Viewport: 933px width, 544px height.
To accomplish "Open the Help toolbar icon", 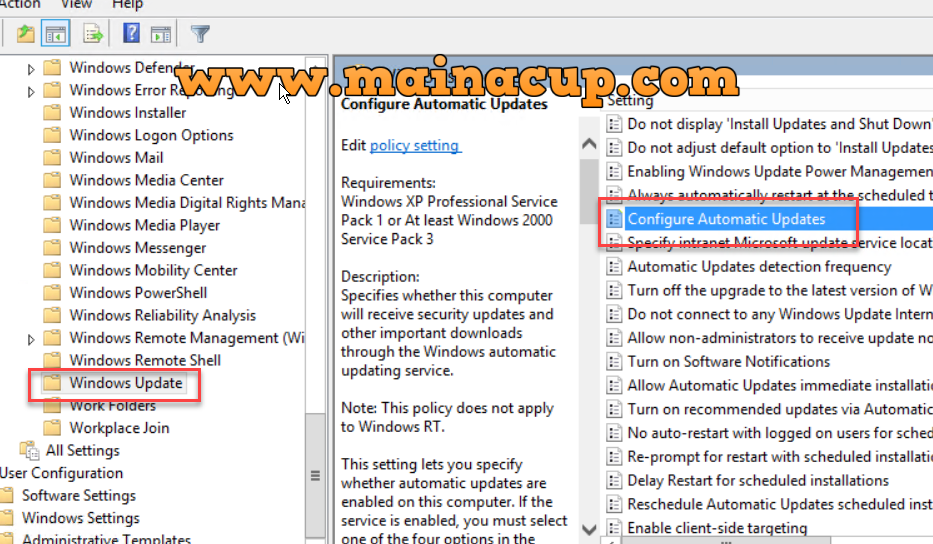I will 131,33.
